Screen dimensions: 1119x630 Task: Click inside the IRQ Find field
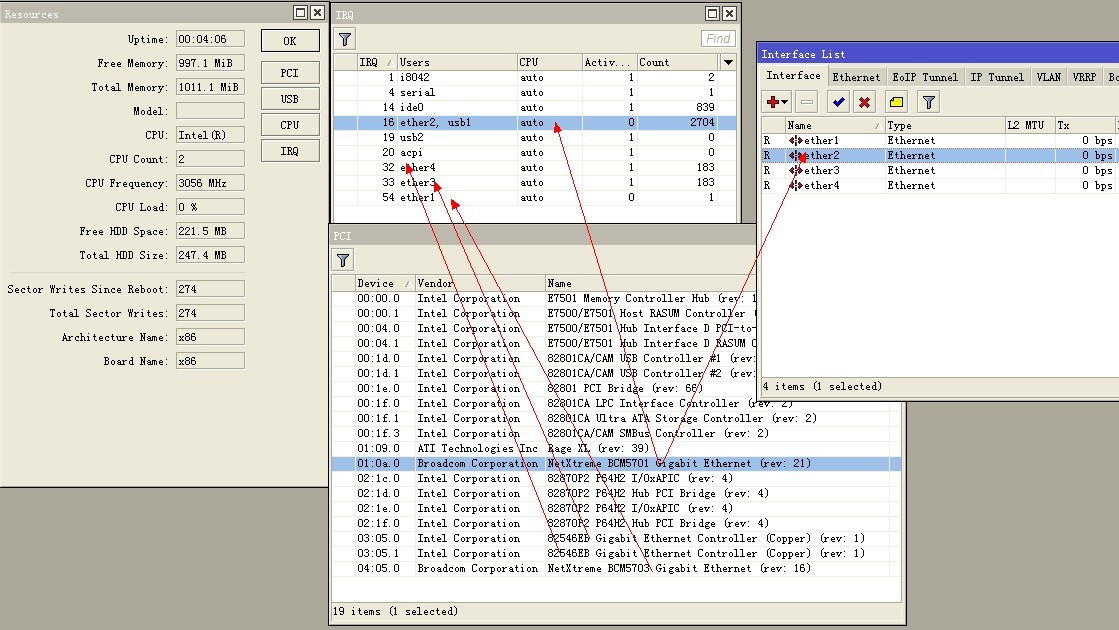(718, 39)
